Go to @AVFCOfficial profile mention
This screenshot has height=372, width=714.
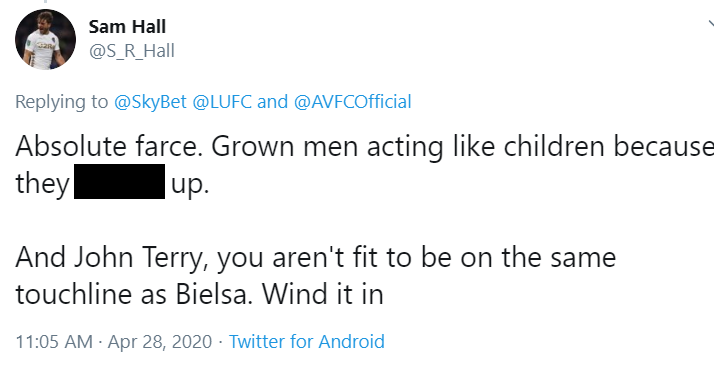click(352, 102)
